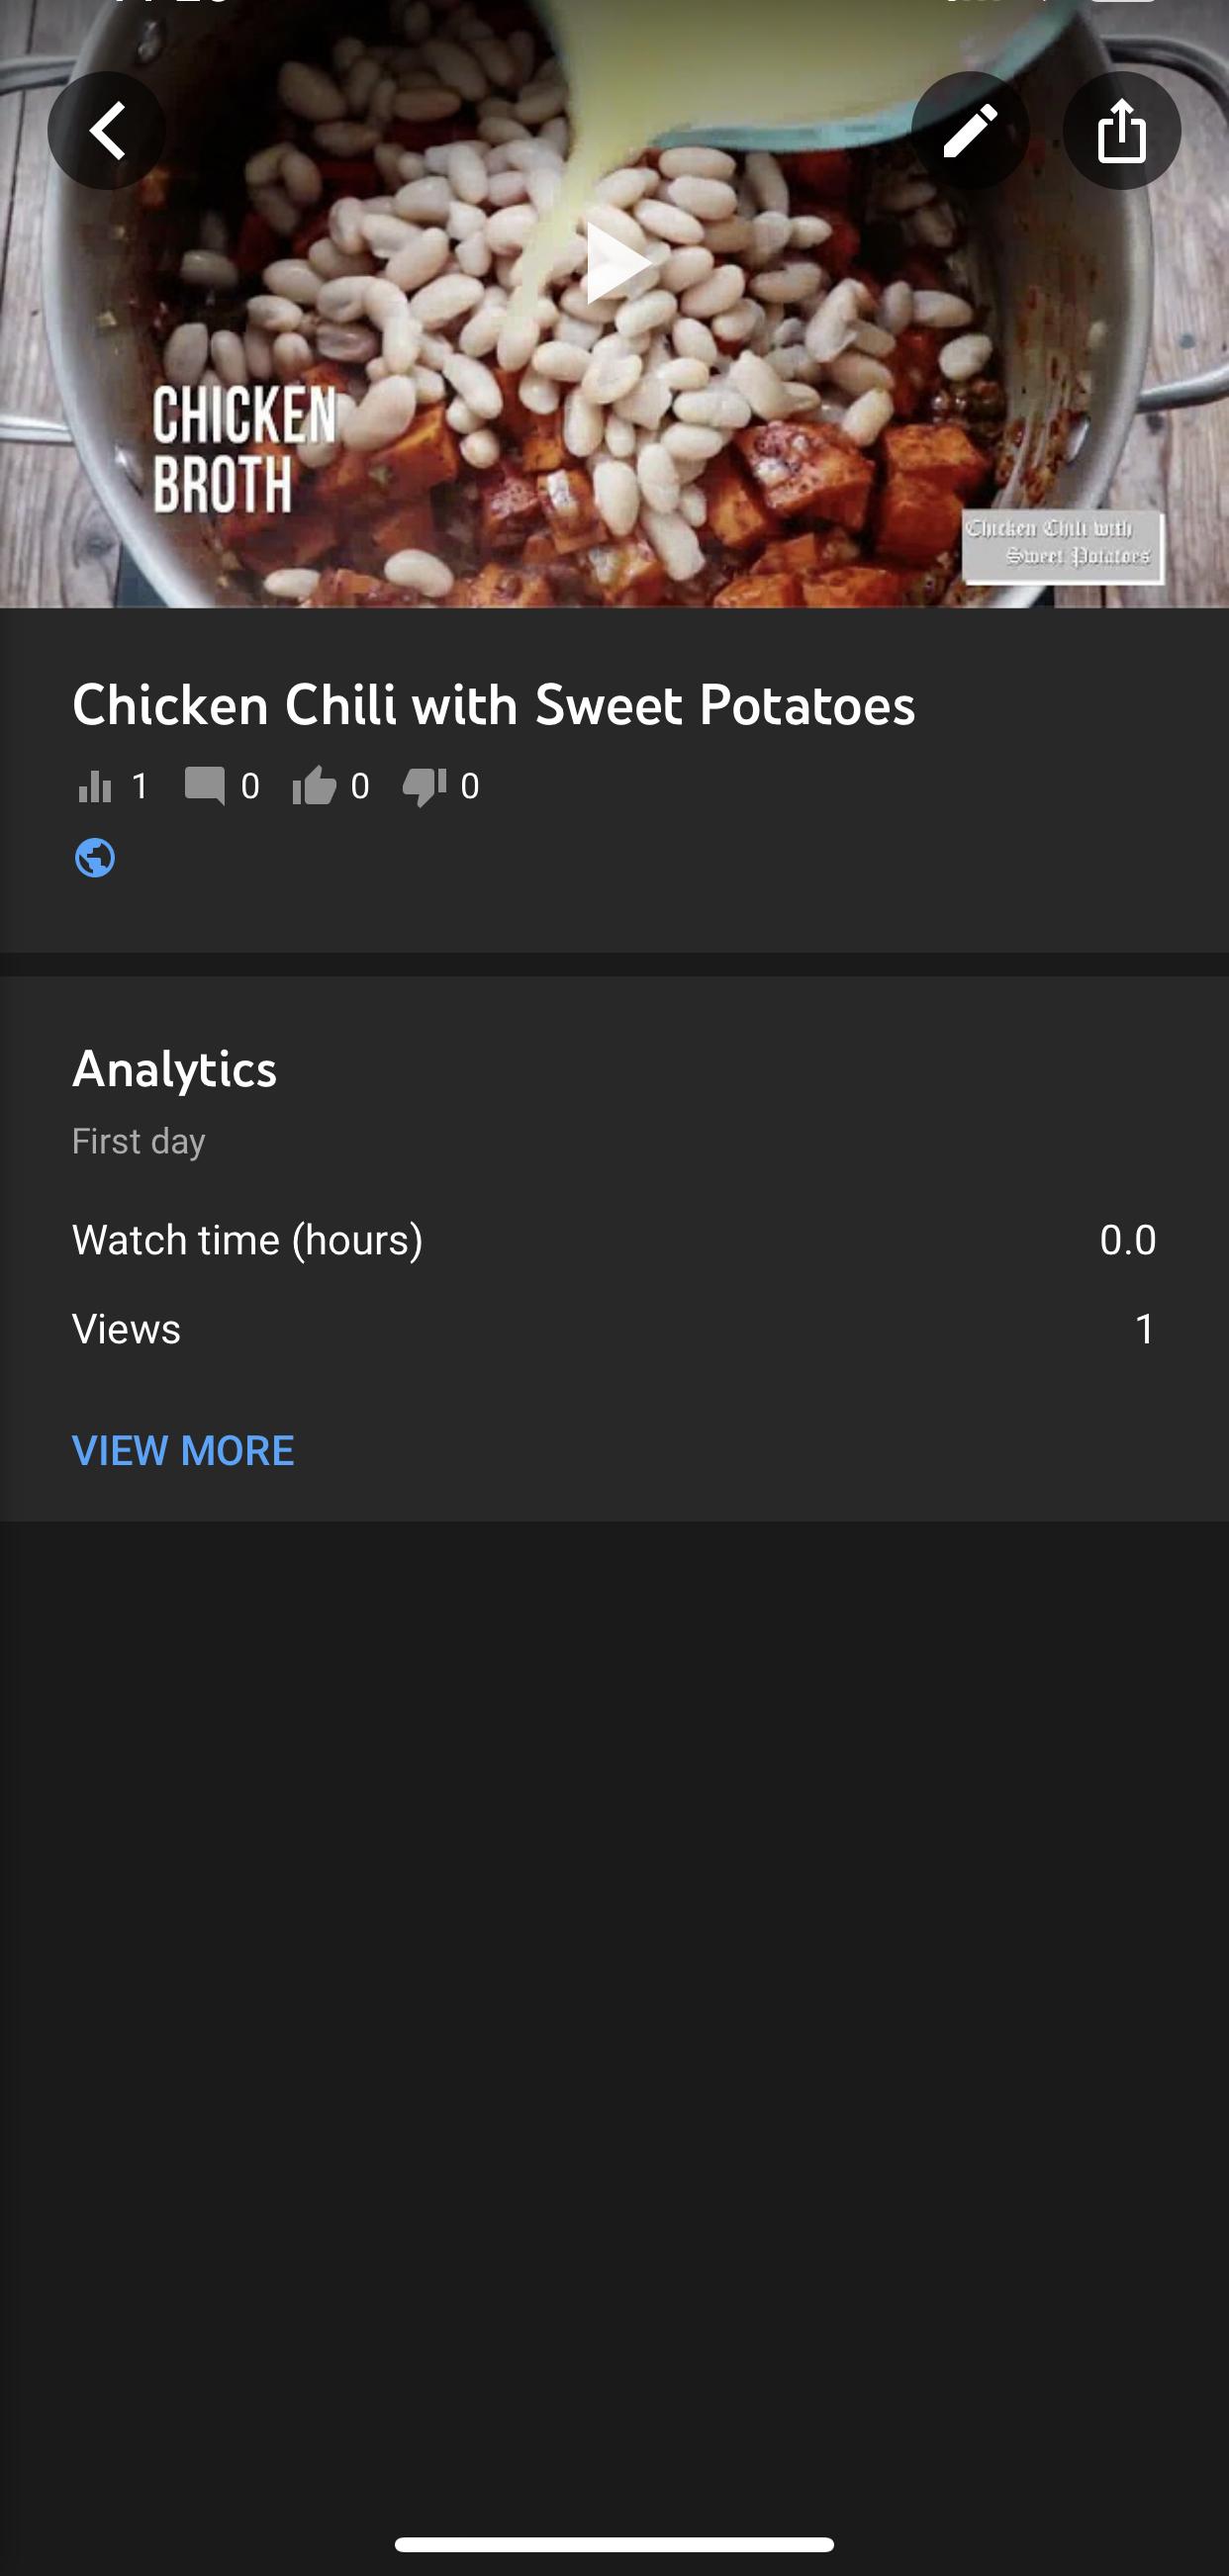Image resolution: width=1229 pixels, height=2576 pixels.
Task: Tap the CHICKEN BROTH caption in thumbnail
Action: (243, 449)
